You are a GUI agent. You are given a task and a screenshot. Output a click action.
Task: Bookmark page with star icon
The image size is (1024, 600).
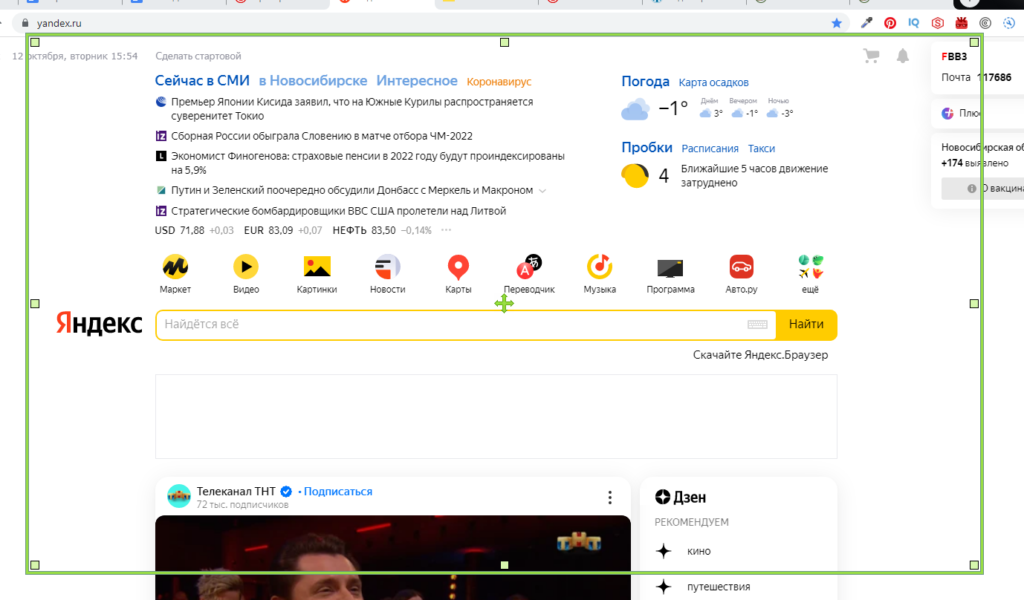837,23
